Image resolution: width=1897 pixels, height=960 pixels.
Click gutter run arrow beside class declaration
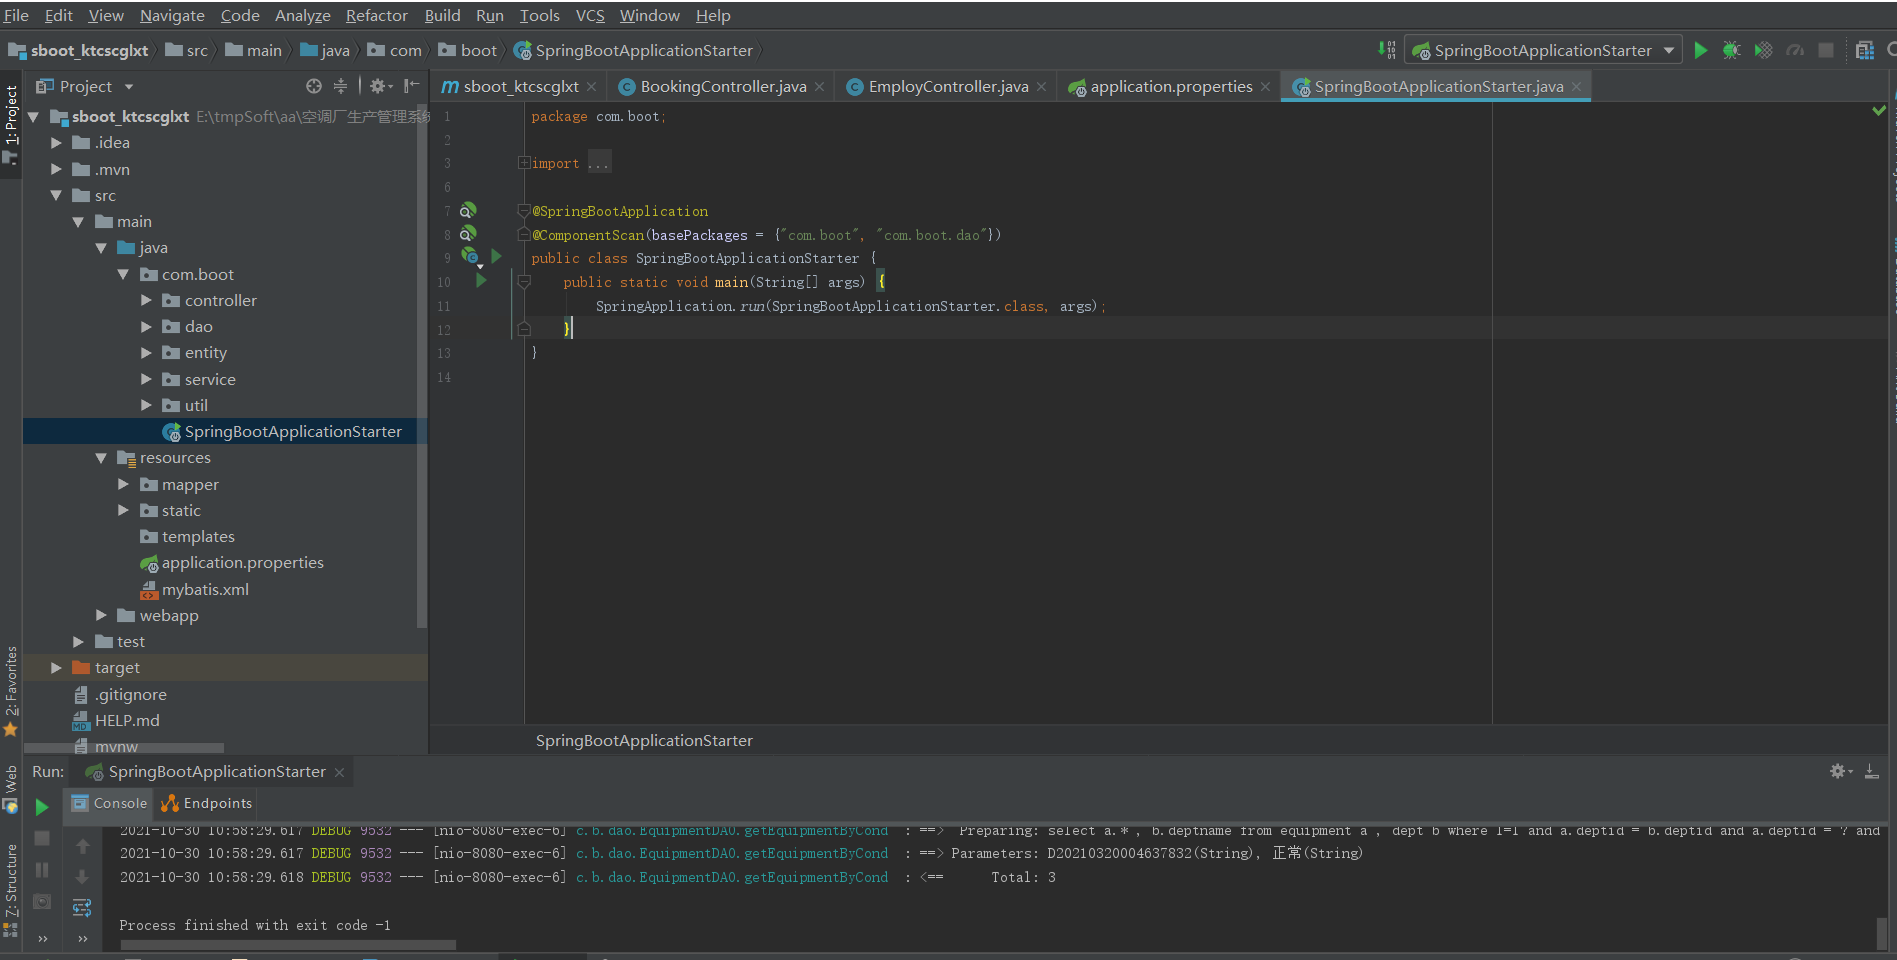(x=496, y=257)
